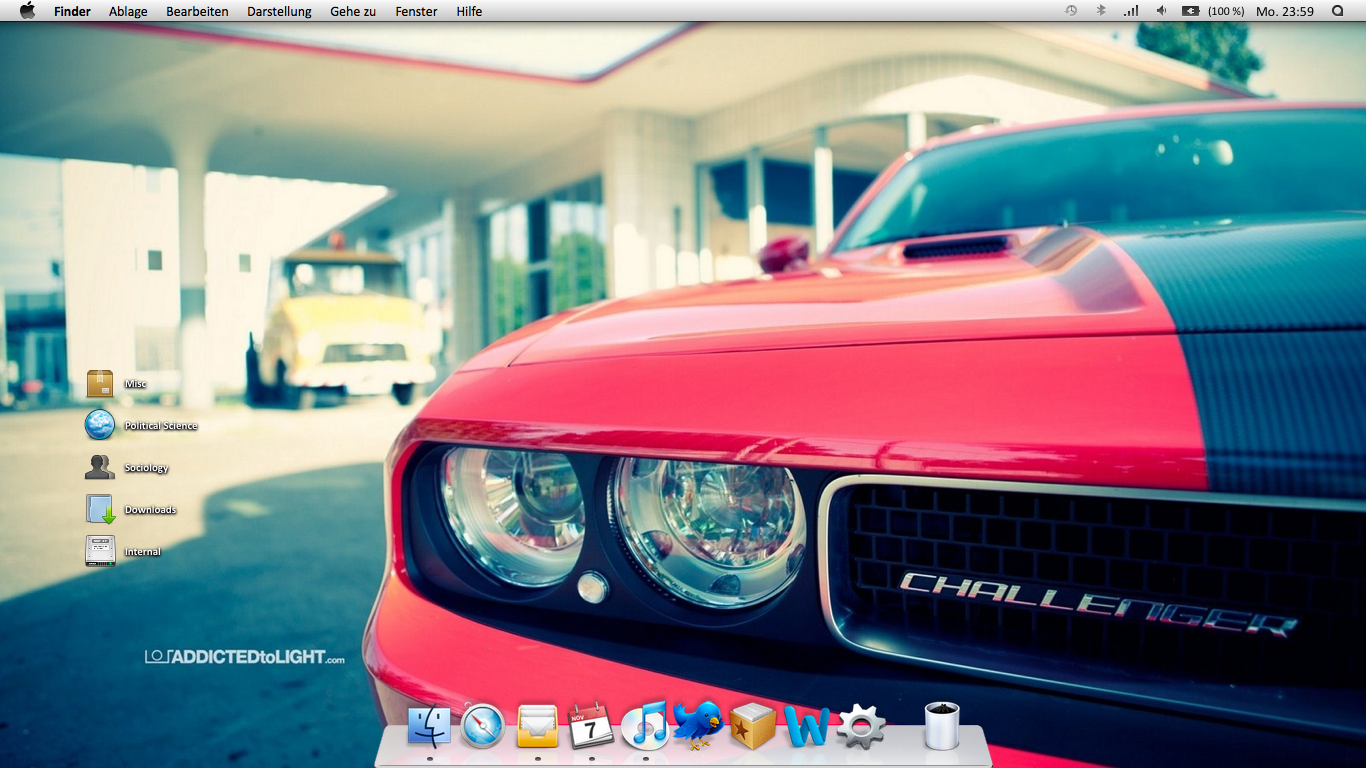Open the Downloads folder on the desktop
This screenshot has height=768, width=1366.
coord(99,509)
